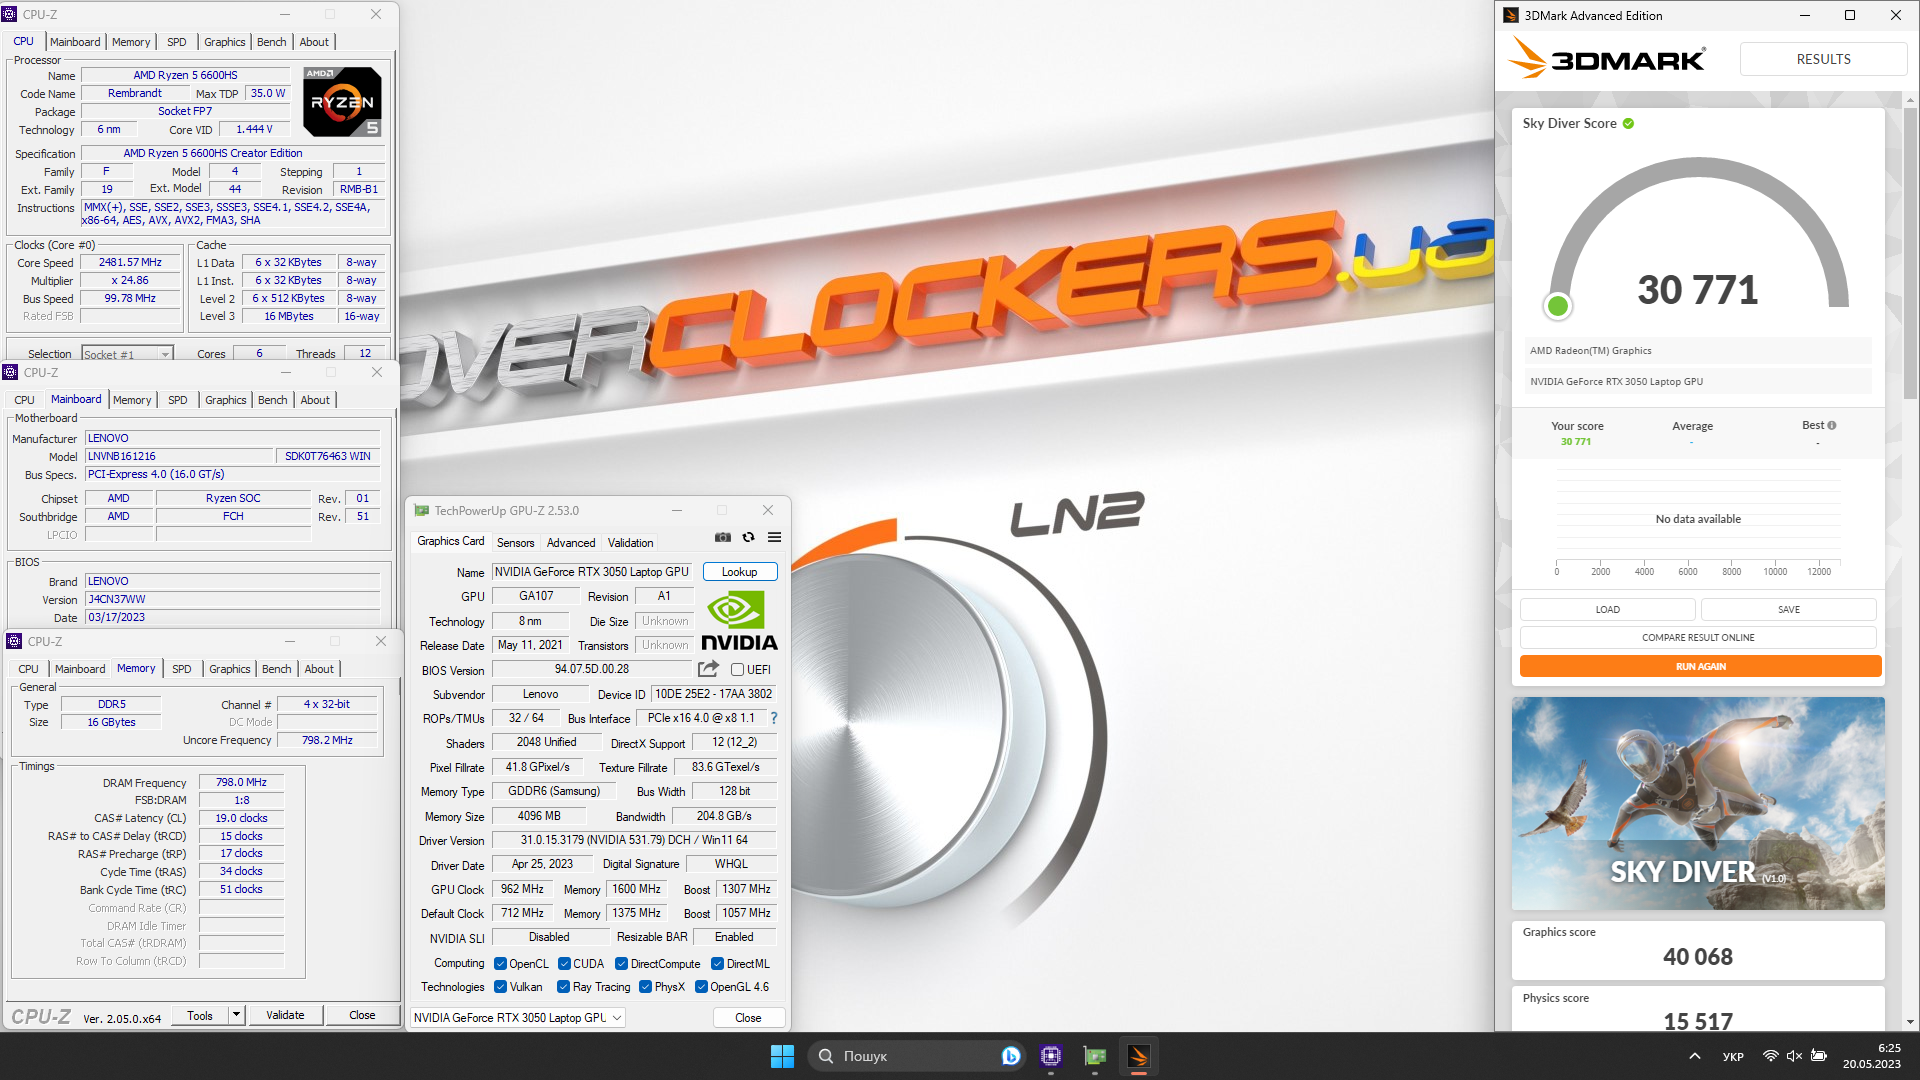Show hidden tray icons chevron

click(1694, 1056)
